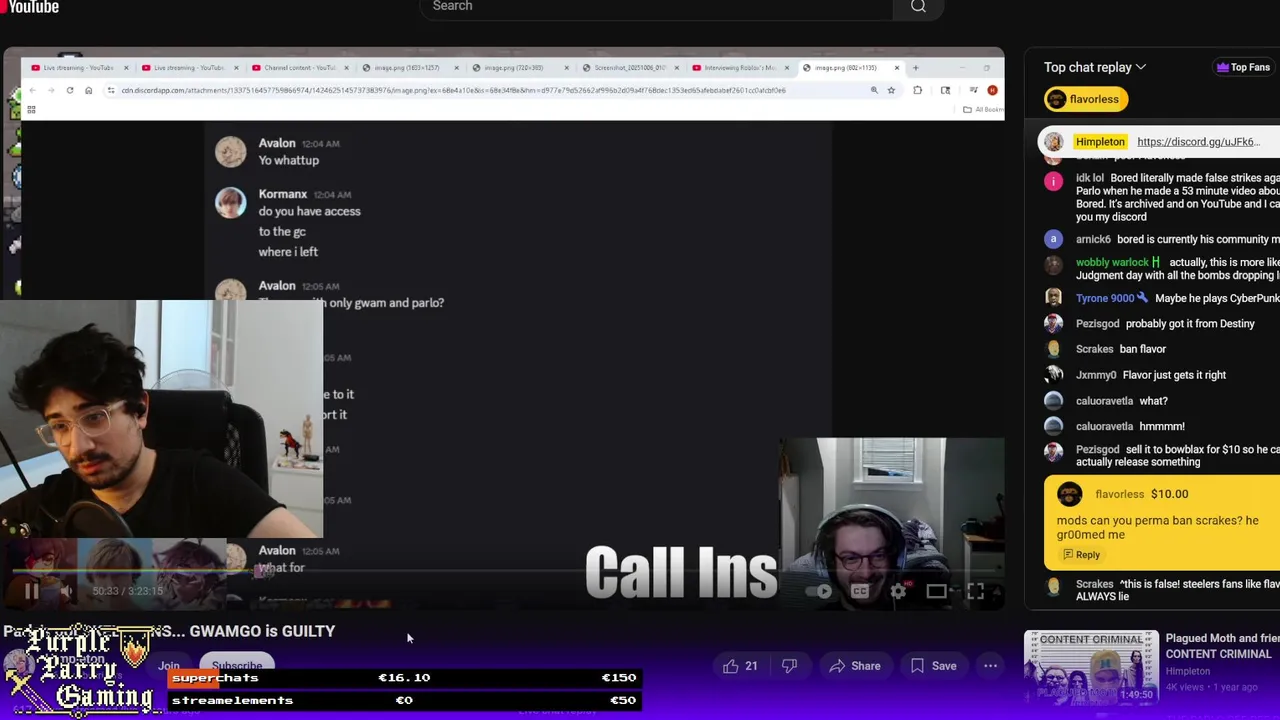Click the Reply button on flavorless's $10.00 super chat
Image resolution: width=1280 pixels, height=720 pixels.
coord(1081,555)
